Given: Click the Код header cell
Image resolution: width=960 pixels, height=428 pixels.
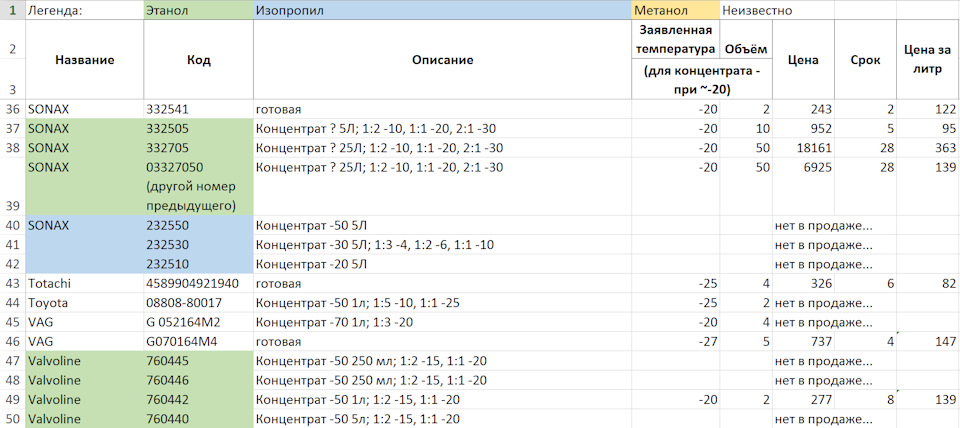Looking at the screenshot, I should (198, 60).
